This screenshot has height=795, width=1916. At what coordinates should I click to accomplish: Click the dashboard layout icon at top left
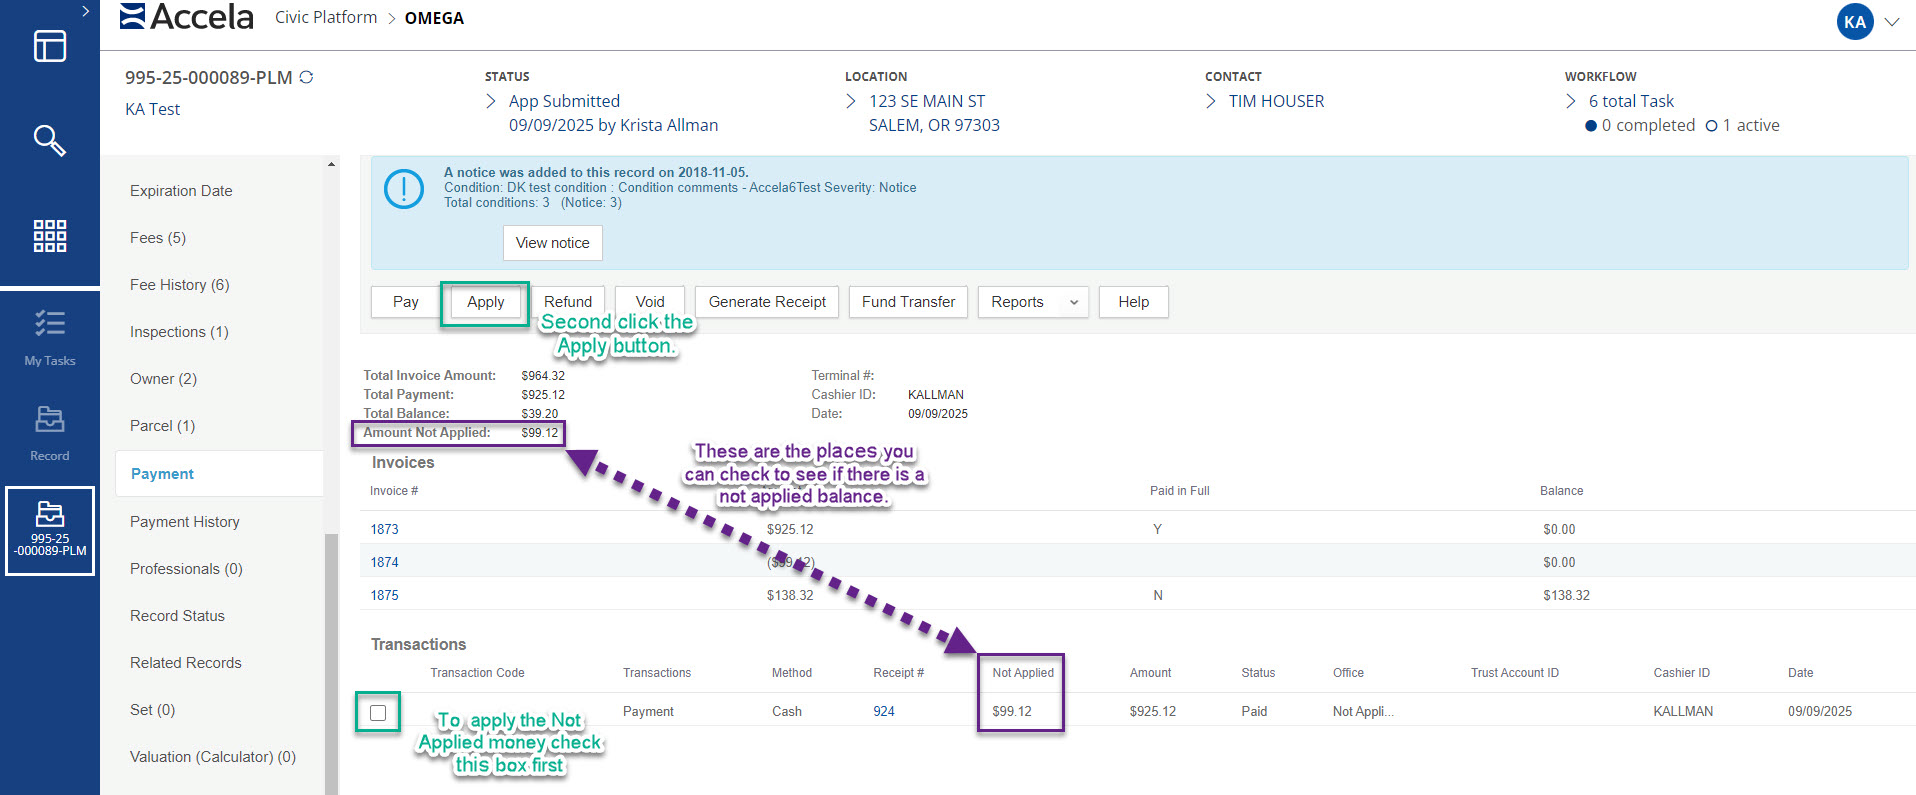(x=49, y=46)
